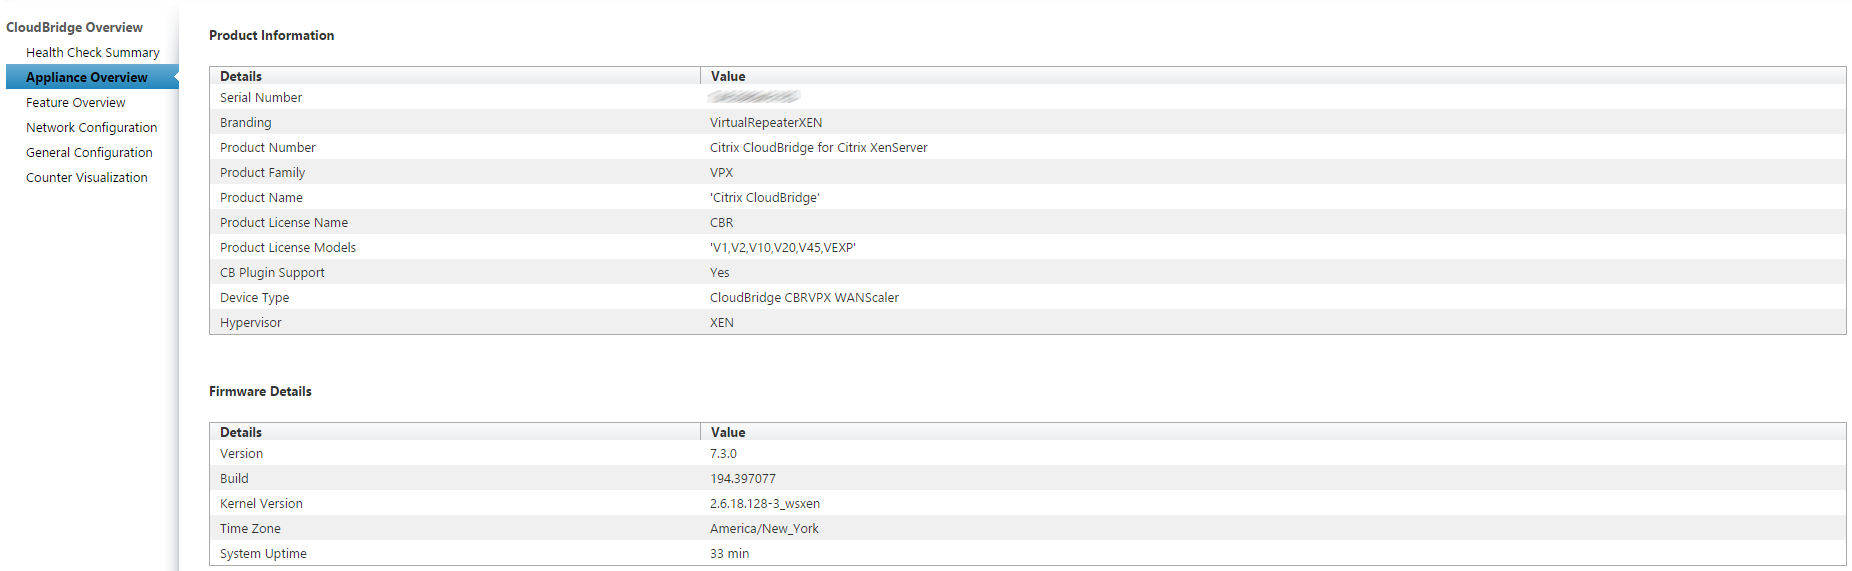Click the Firmware Details section title

pyautogui.click(x=260, y=392)
